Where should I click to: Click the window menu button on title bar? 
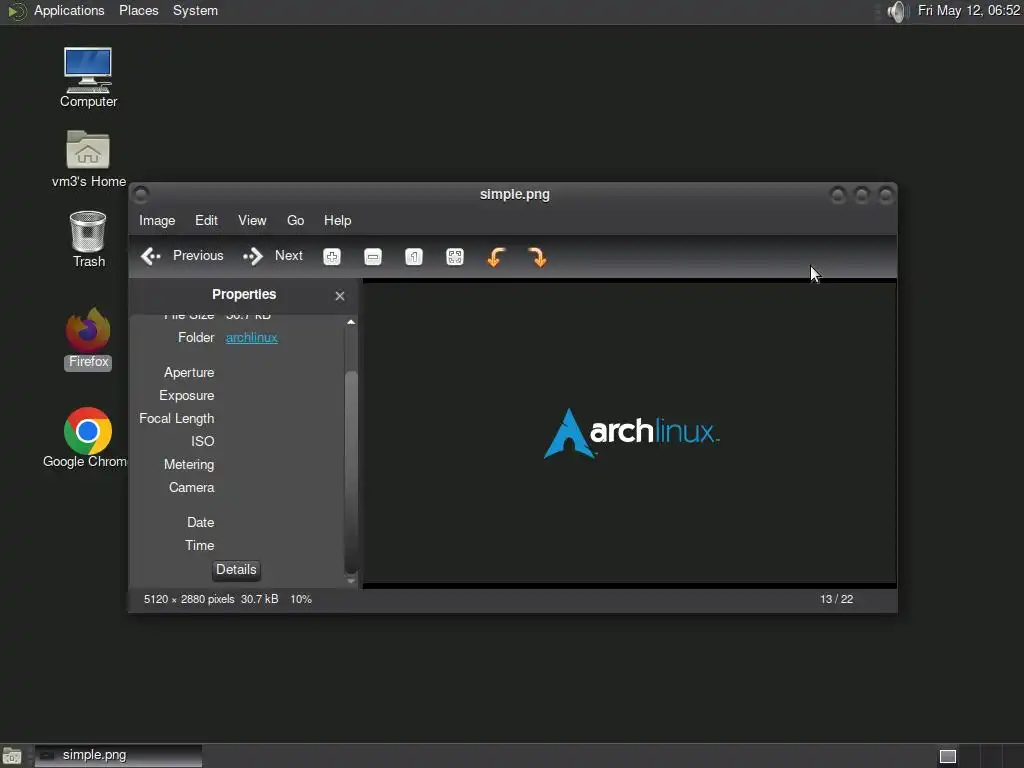pos(141,194)
